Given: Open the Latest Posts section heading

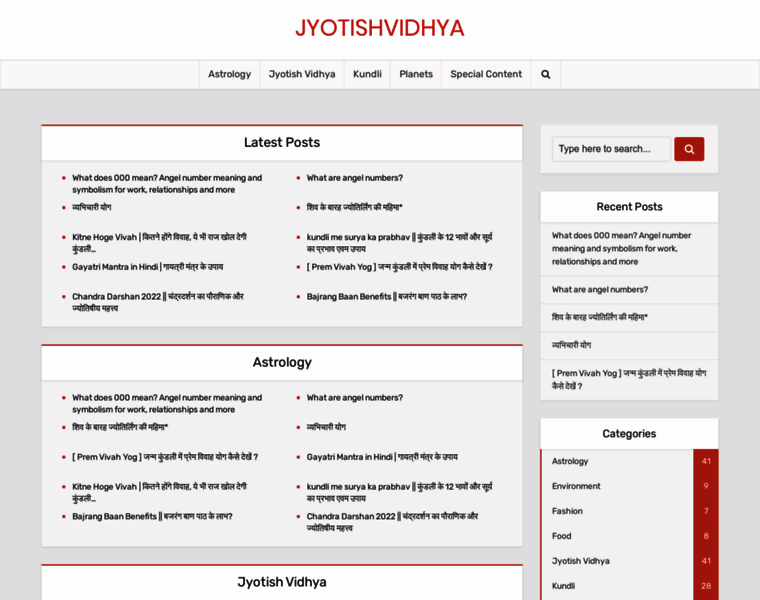Looking at the screenshot, I should [x=282, y=142].
